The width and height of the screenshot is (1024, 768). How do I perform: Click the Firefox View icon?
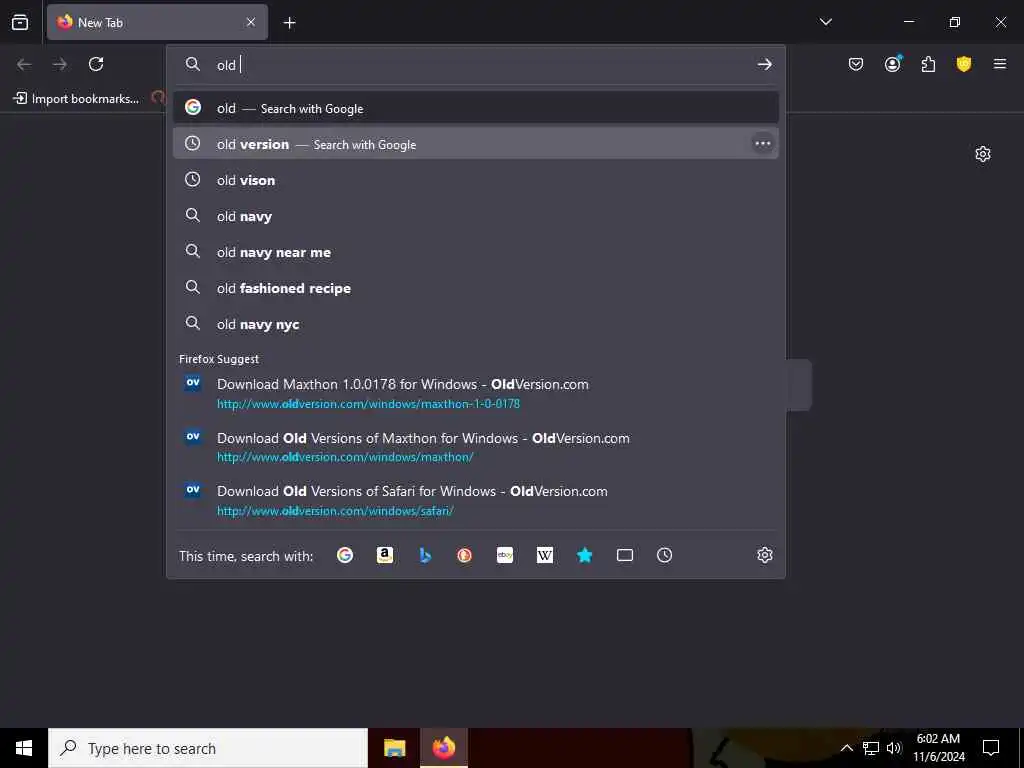20,22
